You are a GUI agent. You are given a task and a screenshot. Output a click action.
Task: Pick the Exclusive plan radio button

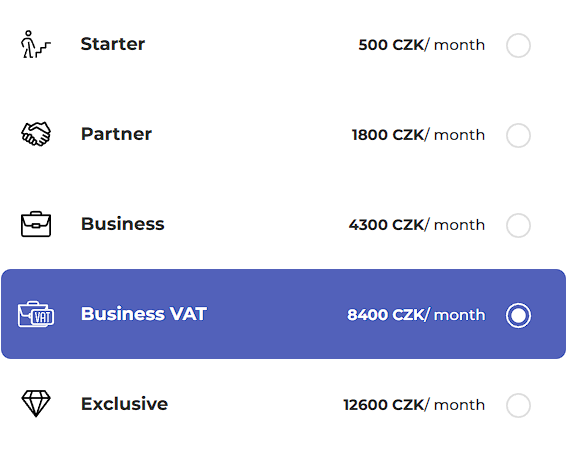[518, 405]
